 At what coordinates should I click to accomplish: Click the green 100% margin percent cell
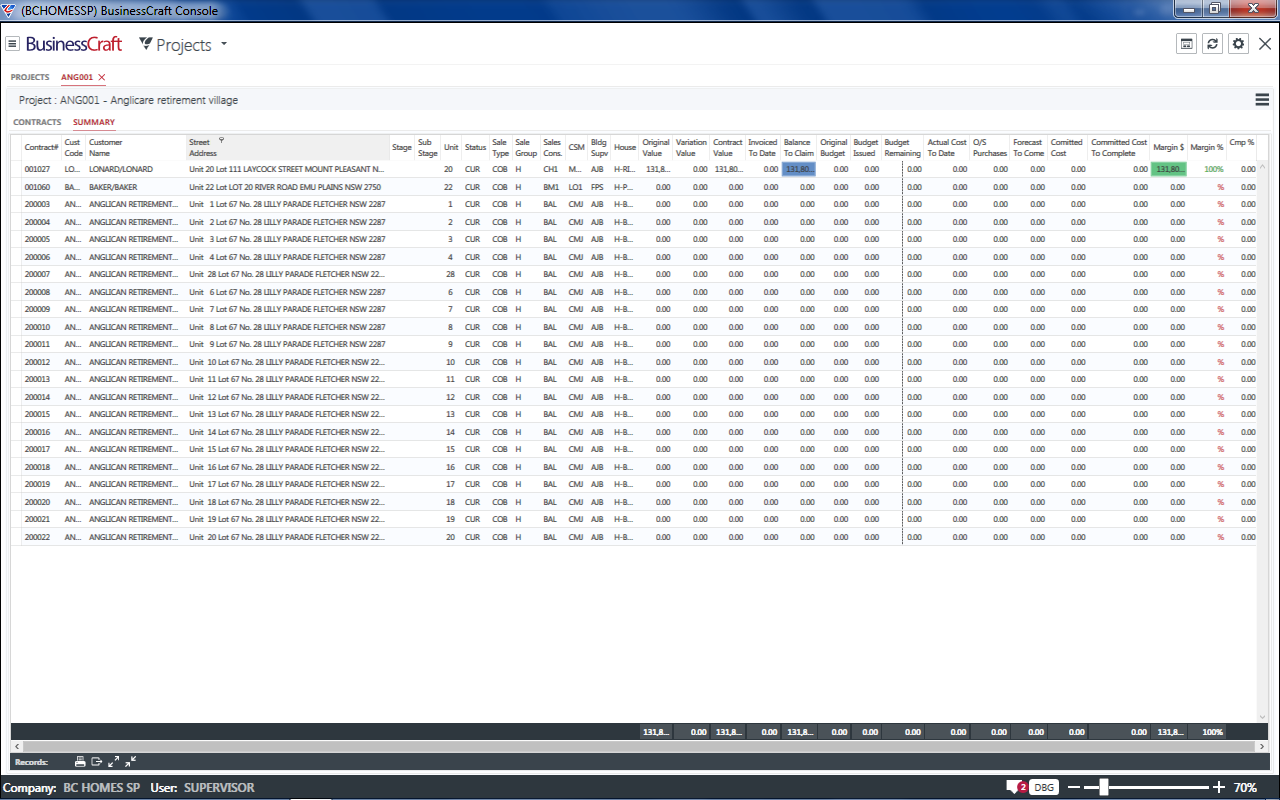pyautogui.click(x=1207, y=169)
